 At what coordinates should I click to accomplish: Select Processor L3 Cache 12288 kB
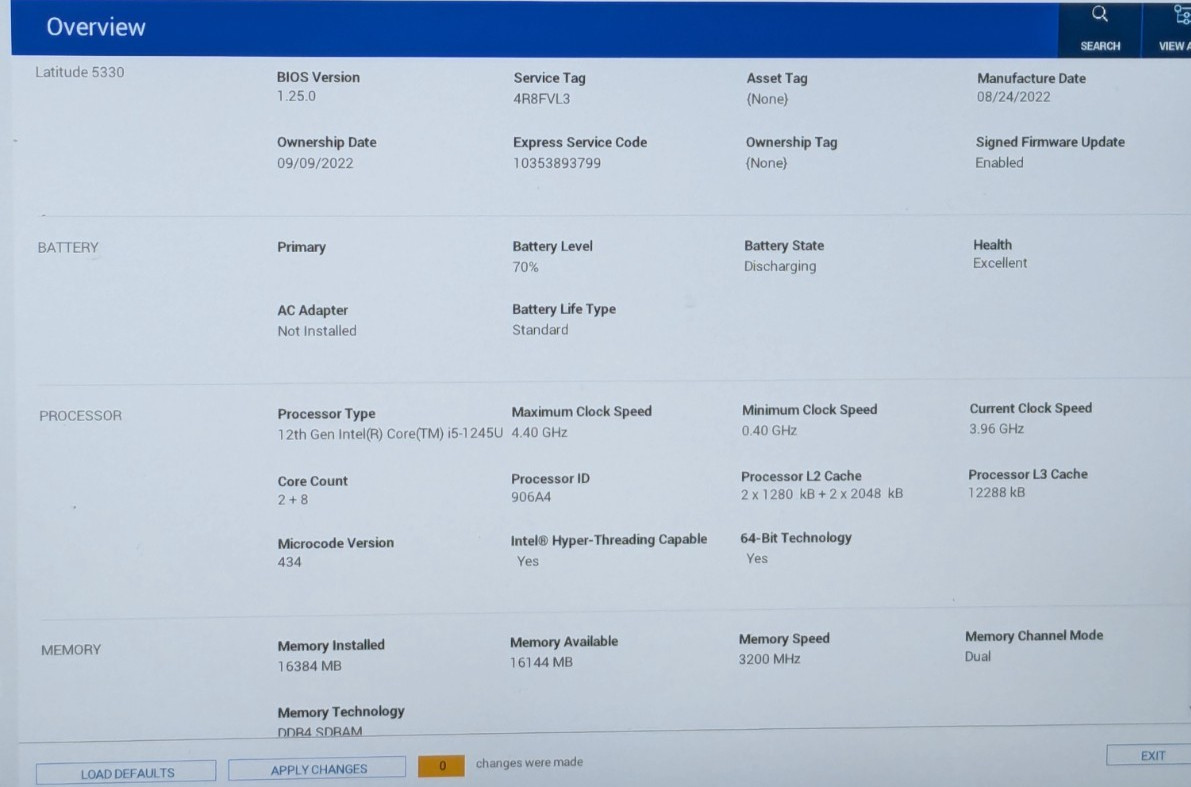point(996,492)
